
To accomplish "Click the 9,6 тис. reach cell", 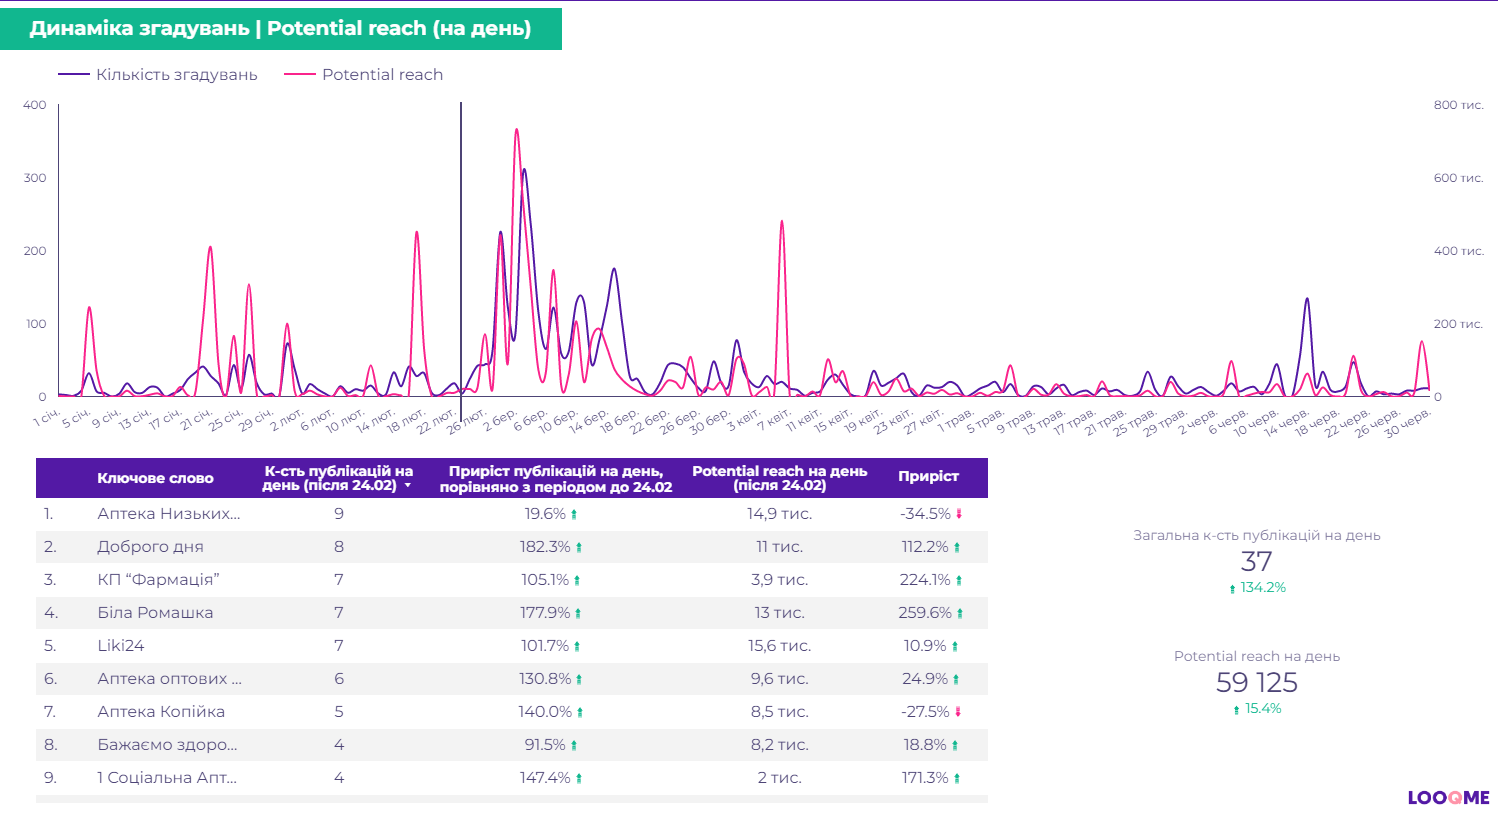I will (779, 679).
